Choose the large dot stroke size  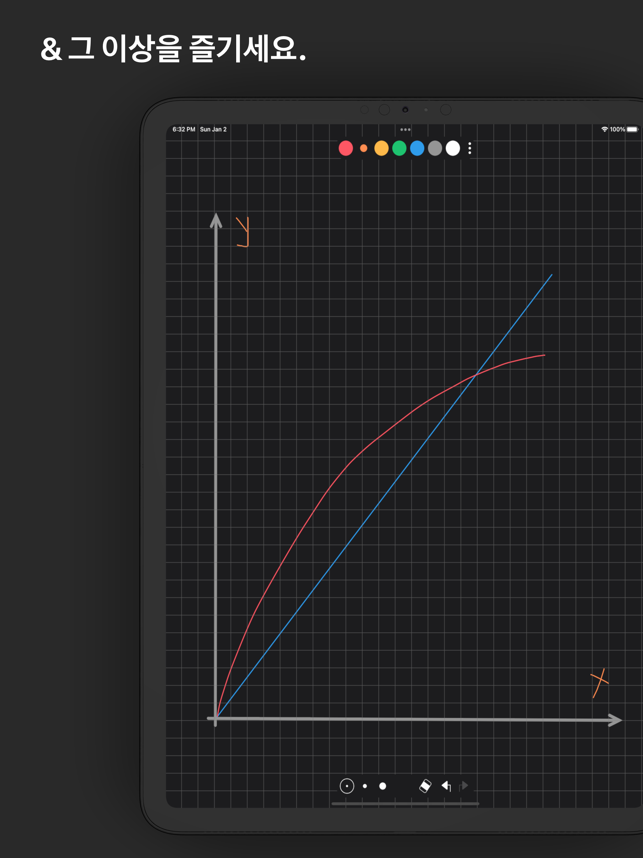coord(383,786)
